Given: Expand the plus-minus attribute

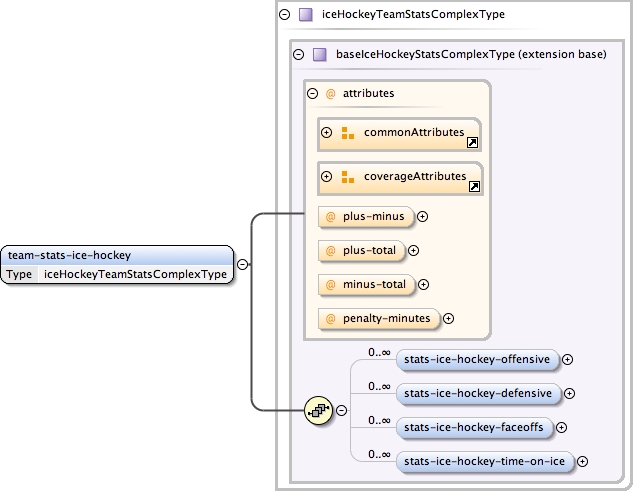Looking at the screenshot, I should [x=422, y=215].
